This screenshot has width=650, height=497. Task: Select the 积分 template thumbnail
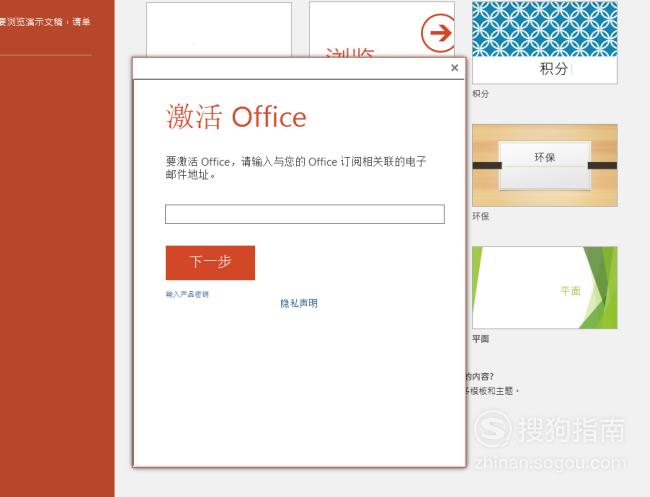tap(544, 42)
